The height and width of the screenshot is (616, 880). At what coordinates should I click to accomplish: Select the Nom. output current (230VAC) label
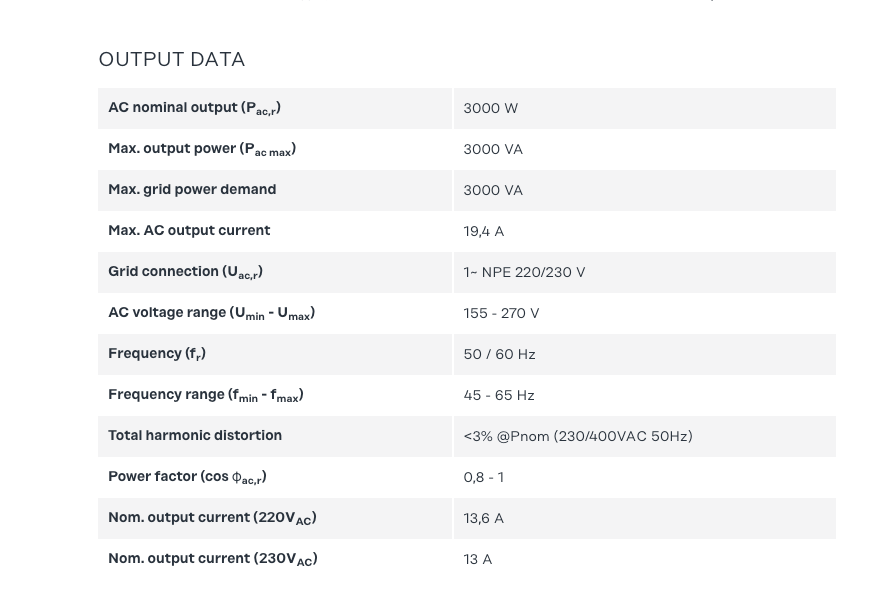[212, 559]
